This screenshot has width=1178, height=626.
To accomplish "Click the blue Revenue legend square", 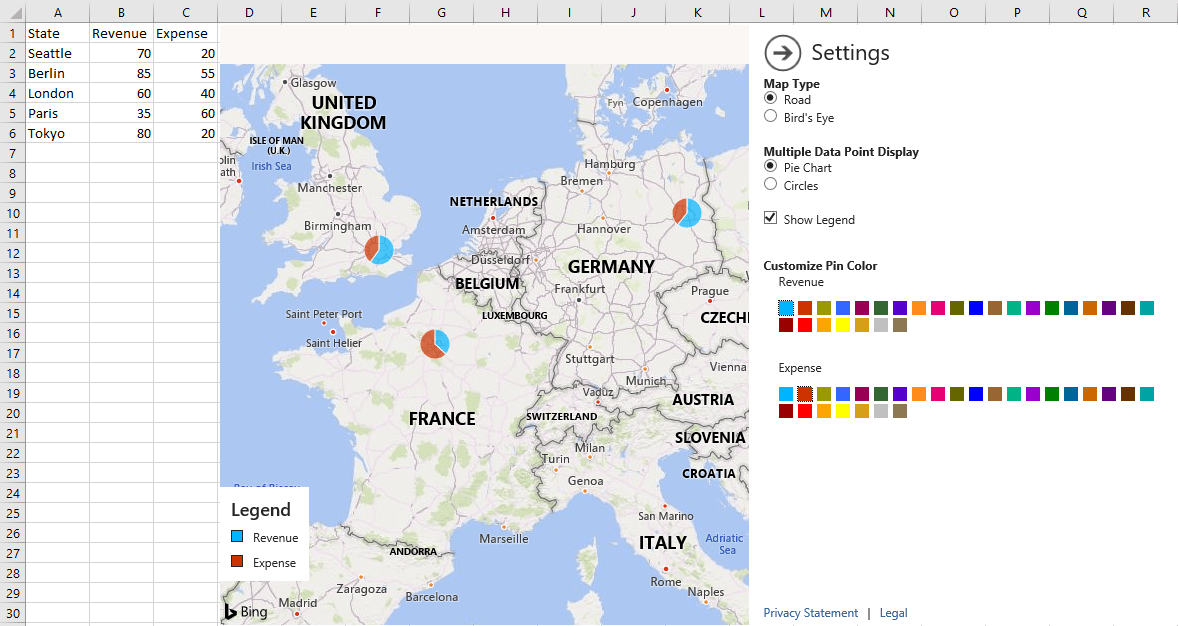I will [237, 537].
